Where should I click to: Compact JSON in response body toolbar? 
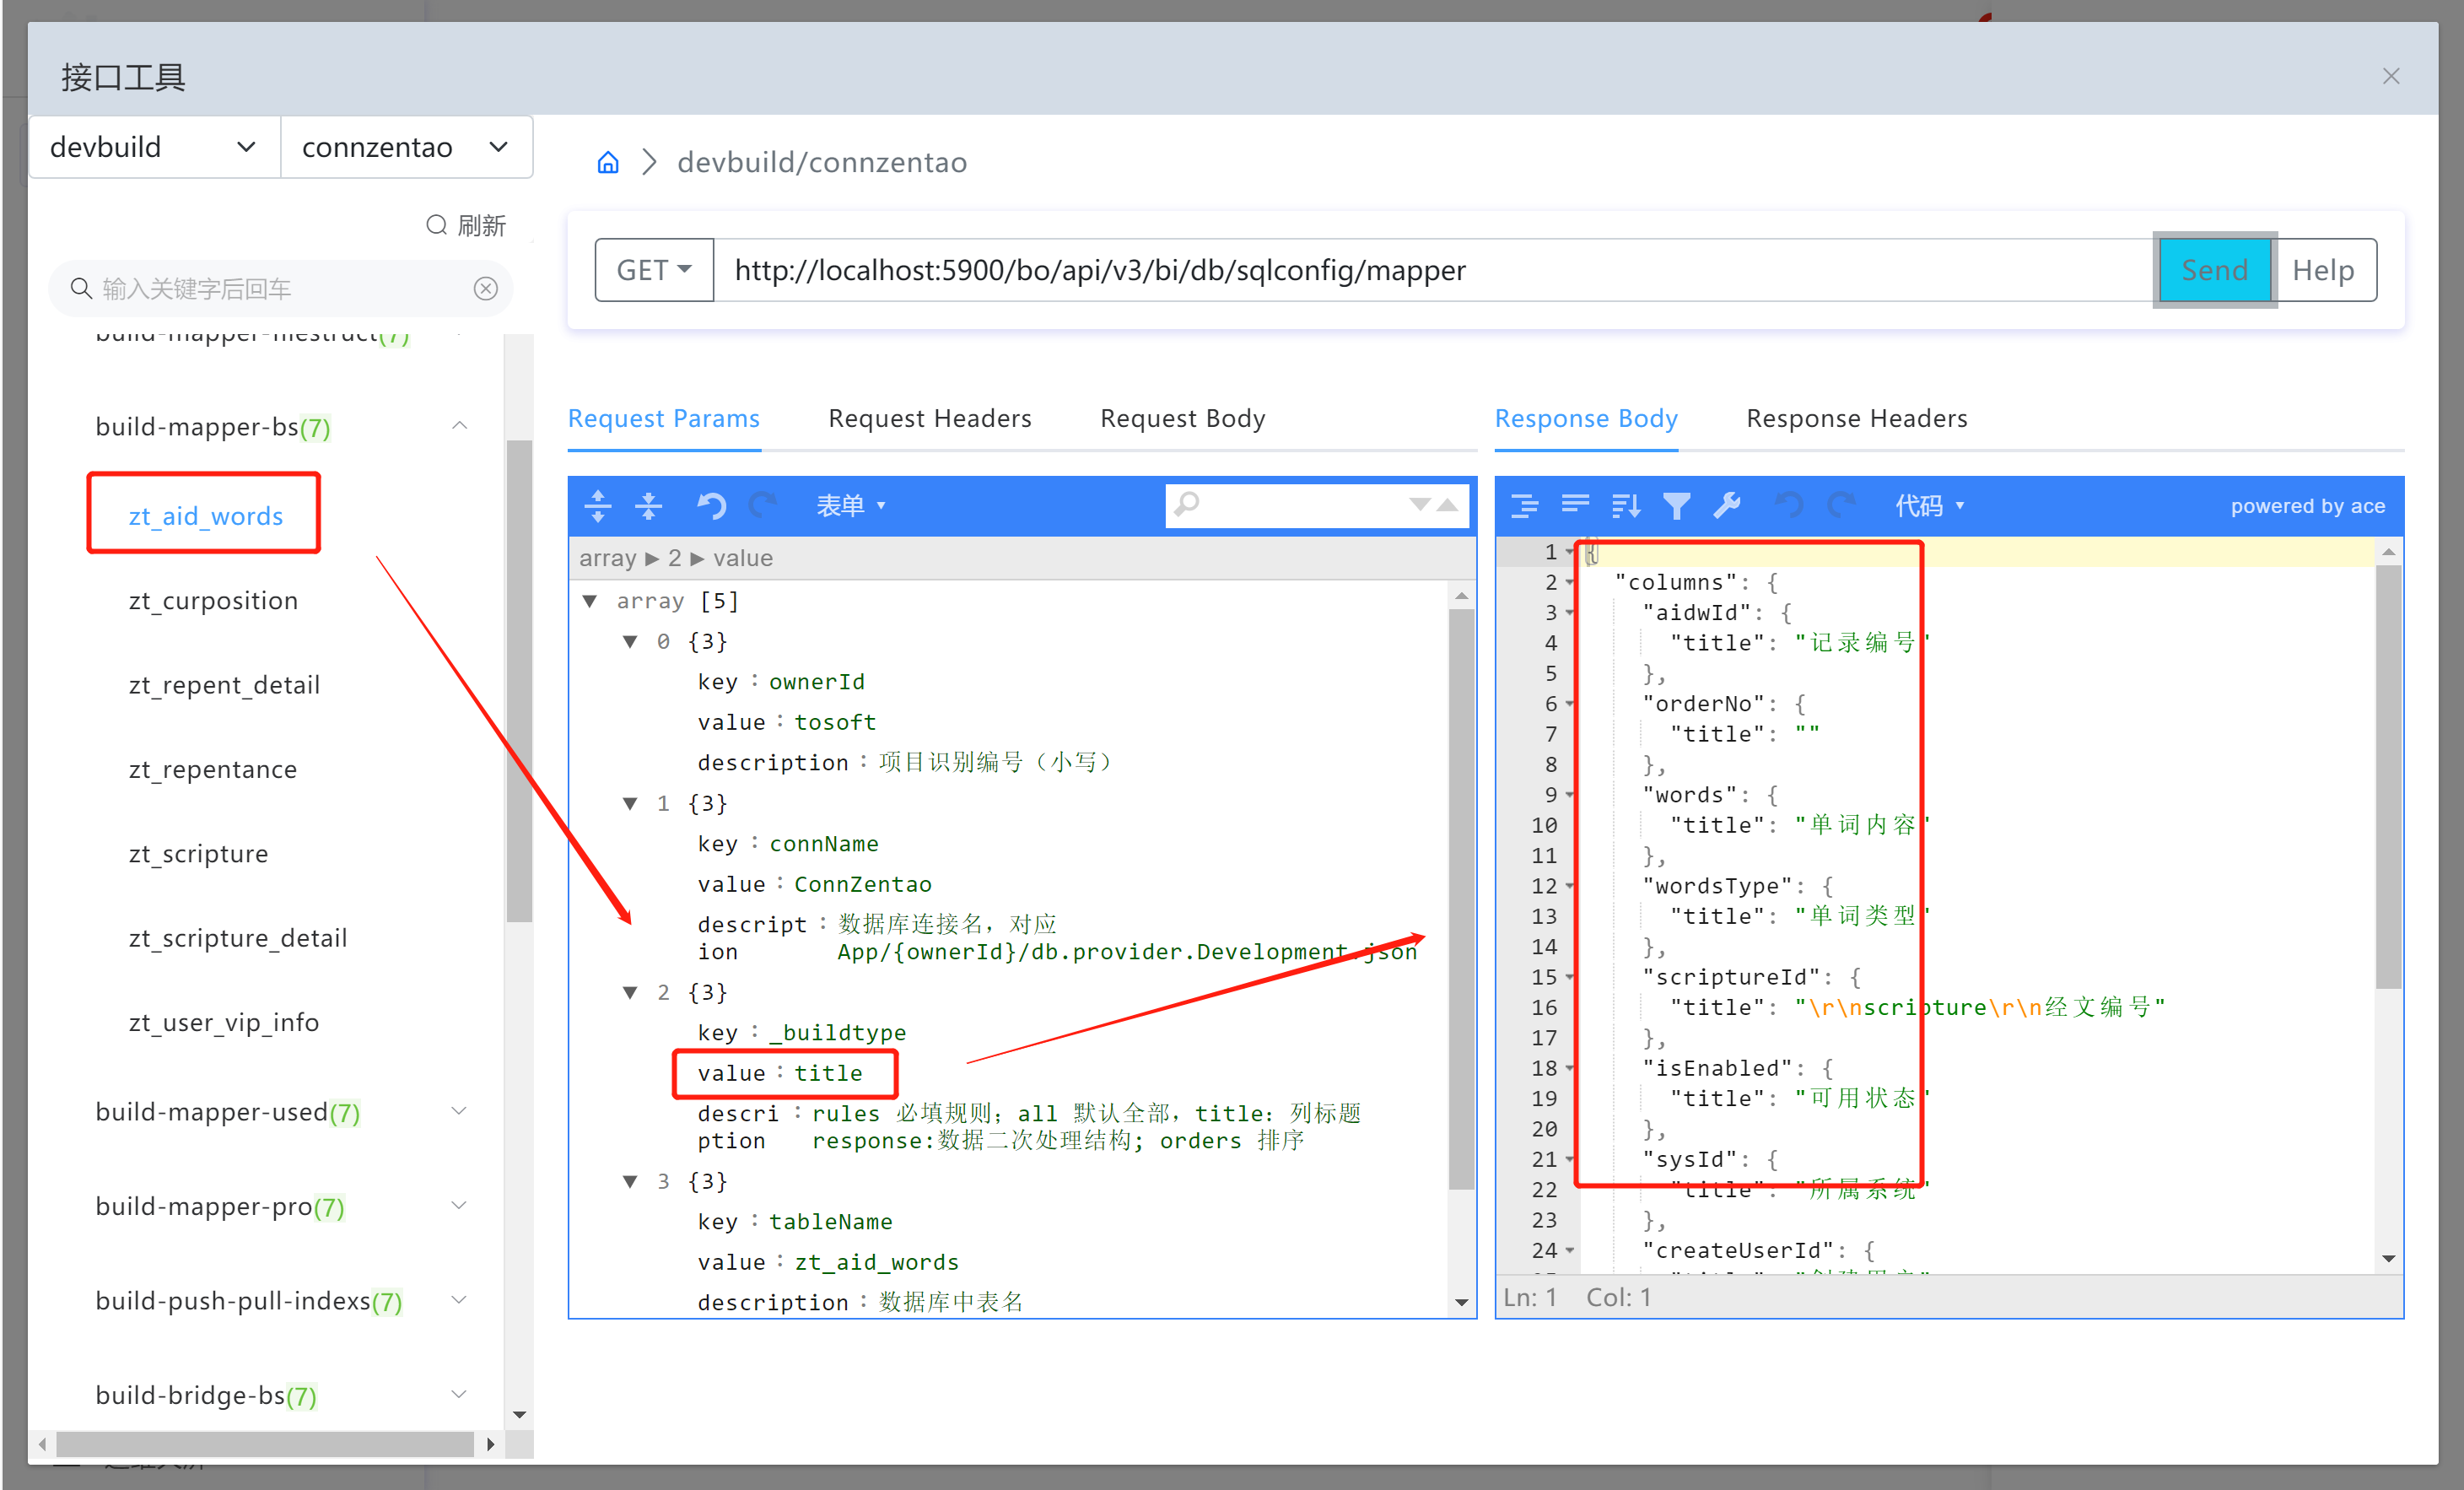tap(1575, 505)
